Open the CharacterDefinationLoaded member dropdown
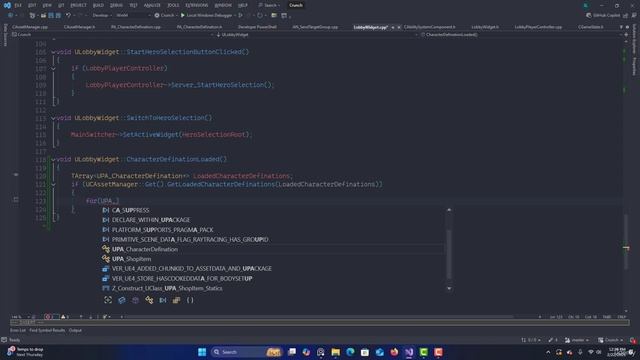Screen dimensions: 640x360 (520, 35)
